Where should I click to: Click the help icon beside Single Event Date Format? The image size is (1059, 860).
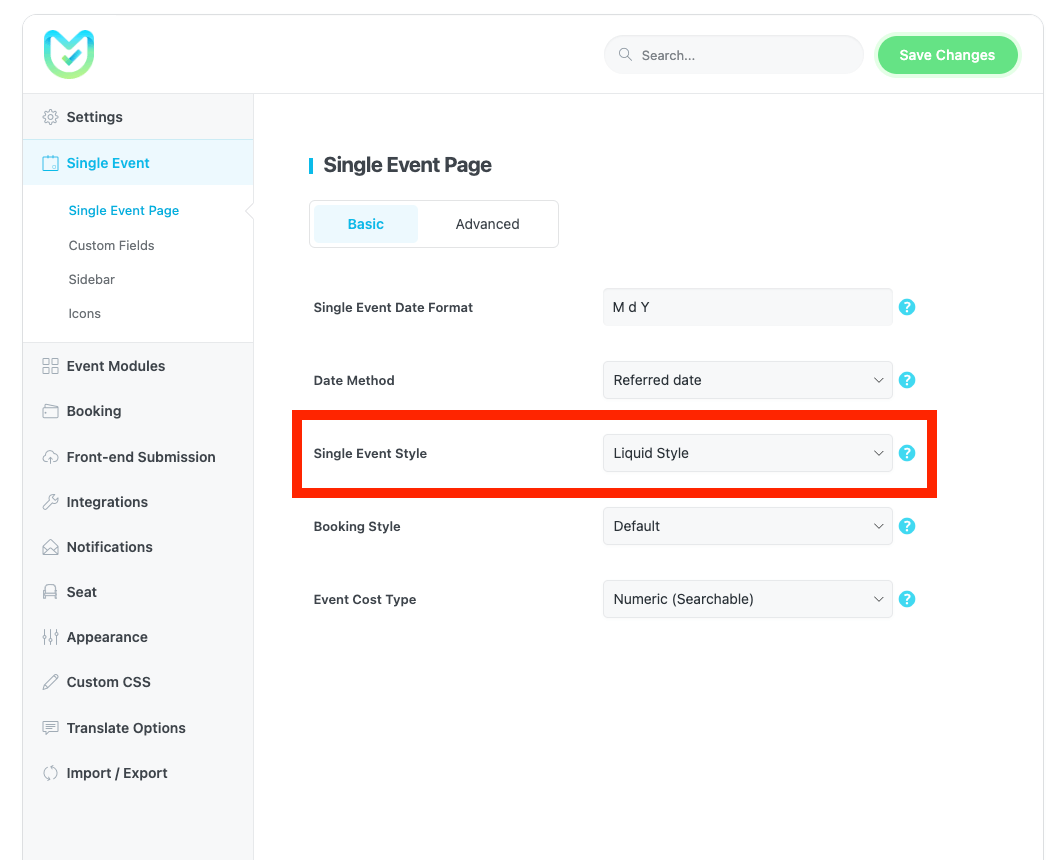(x=907, y=307)
